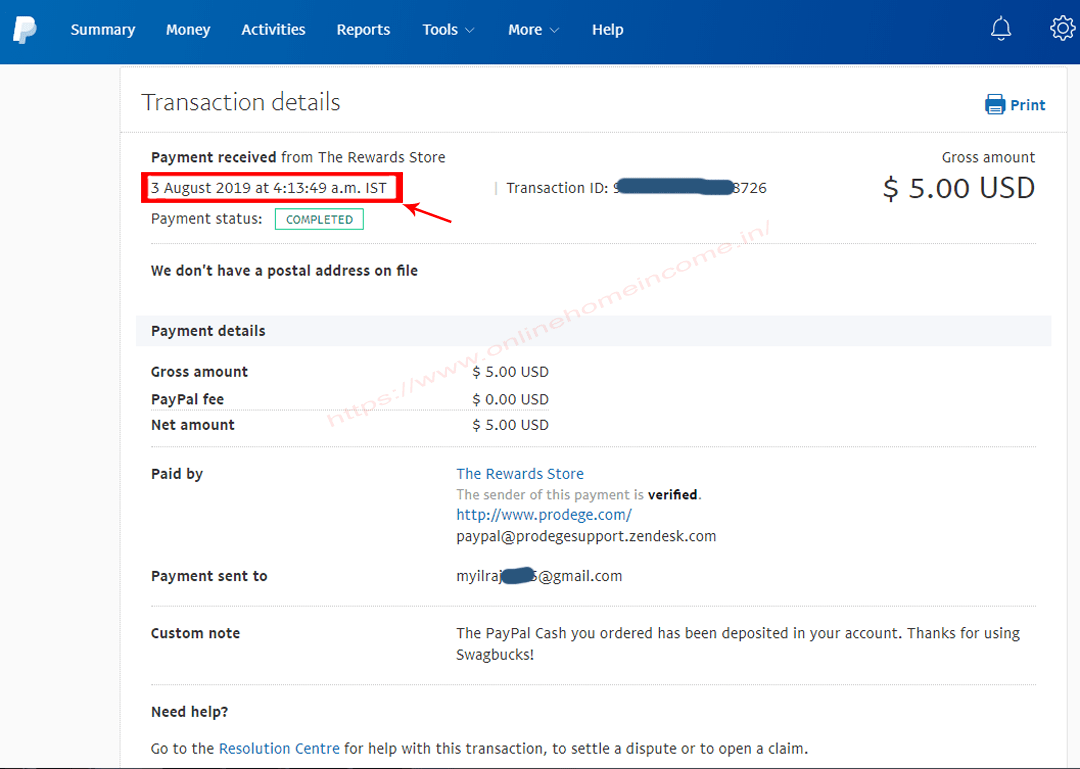The image size is (1080, 769).
Task: Click the sender is verified text
Action: click(x=579, y=494)
